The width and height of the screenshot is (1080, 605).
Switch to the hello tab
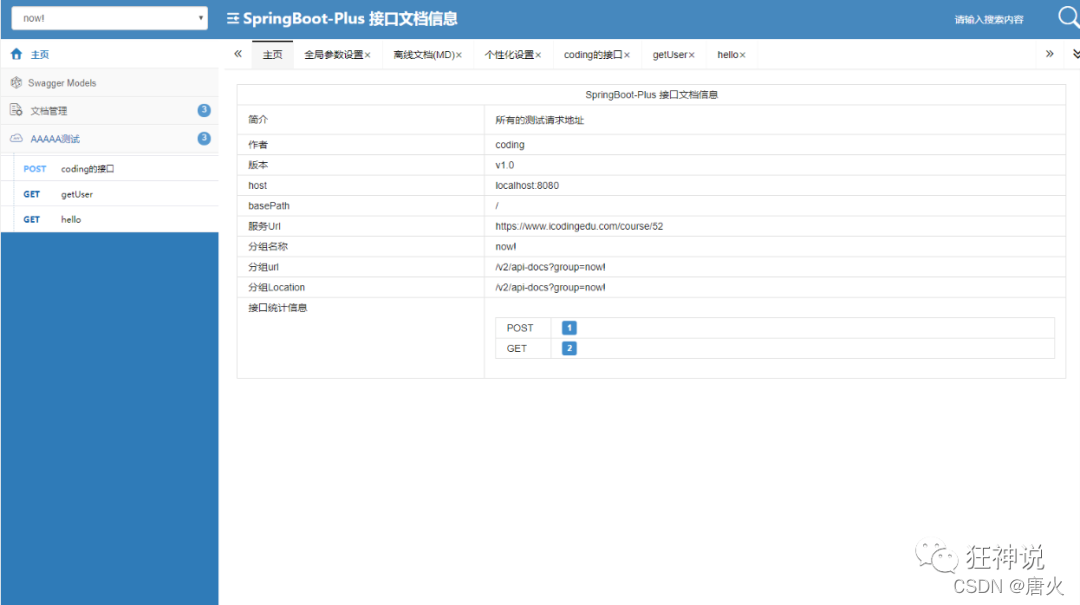(x=727, y=55)
